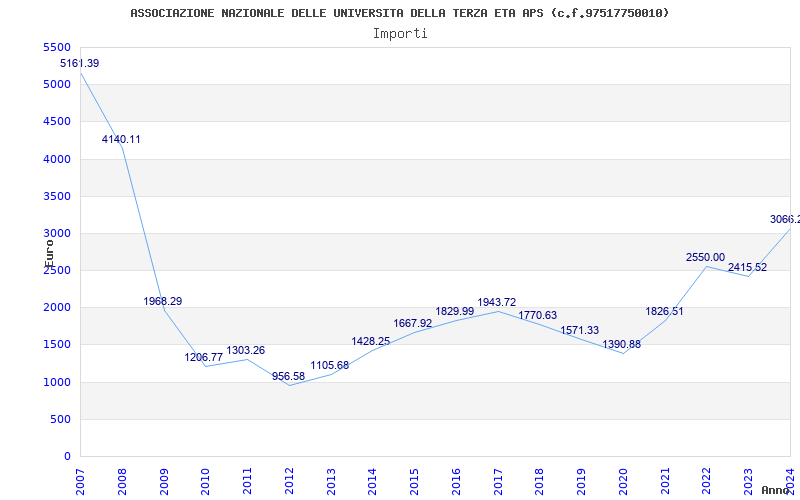Click the 2024 year label
Screen dimensions: 800x500
(790, 482)
